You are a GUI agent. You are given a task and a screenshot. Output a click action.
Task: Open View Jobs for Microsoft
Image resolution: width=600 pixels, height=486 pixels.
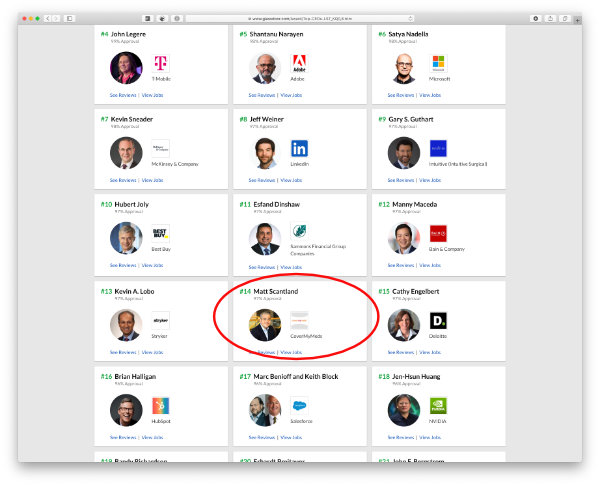coord(430,95)
